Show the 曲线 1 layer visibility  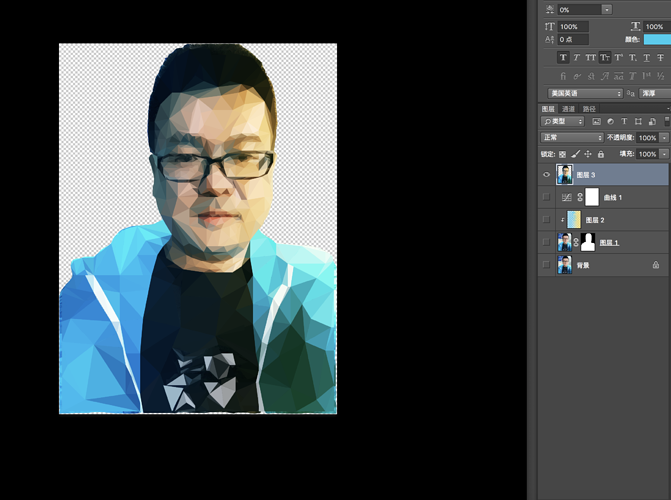click(x=546, y=197)
